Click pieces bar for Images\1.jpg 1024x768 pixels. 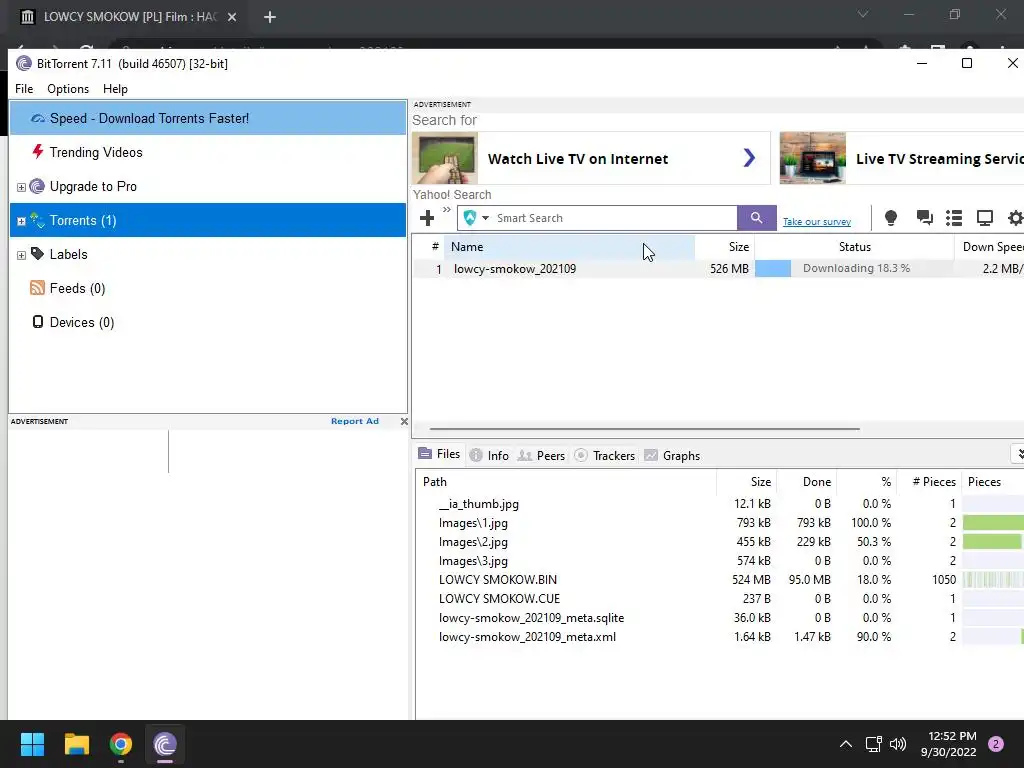click(x=993, y=523)
